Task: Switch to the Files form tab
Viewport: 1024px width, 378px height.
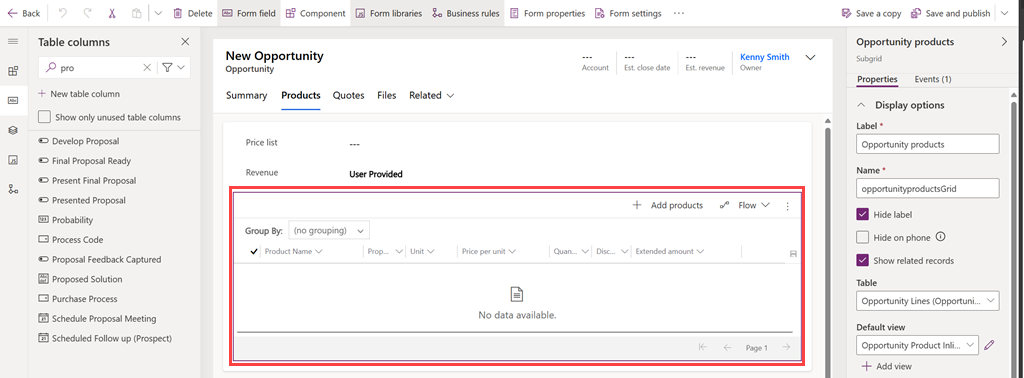Action: (x=387, y=95)
